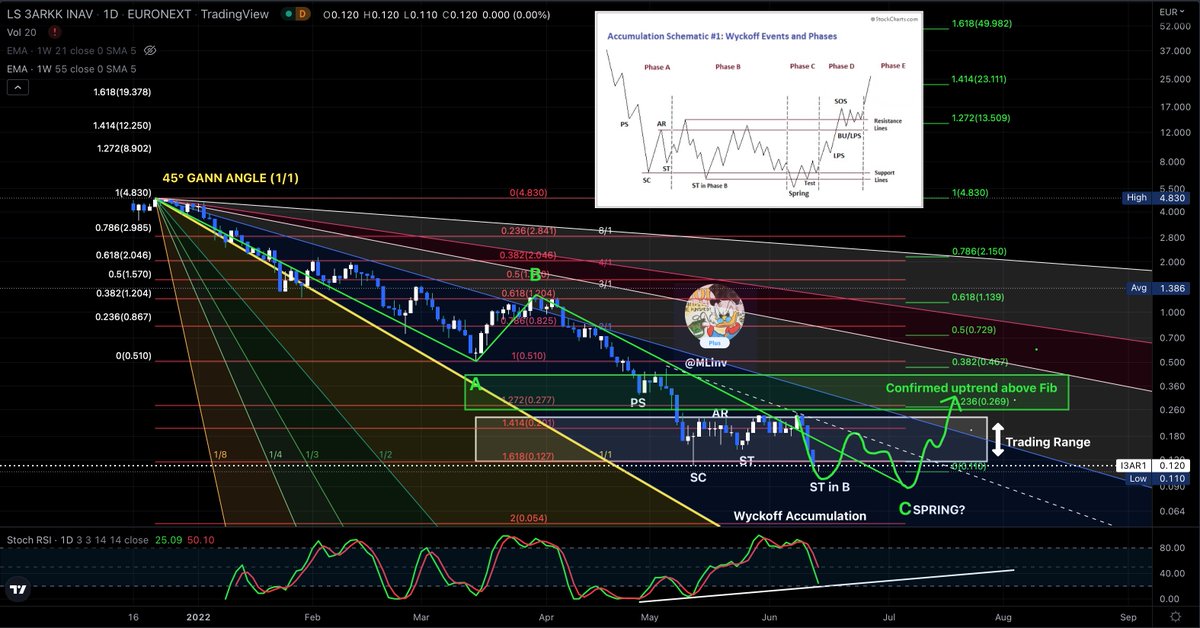Click the Sep label on time axis

[1129, 617]
